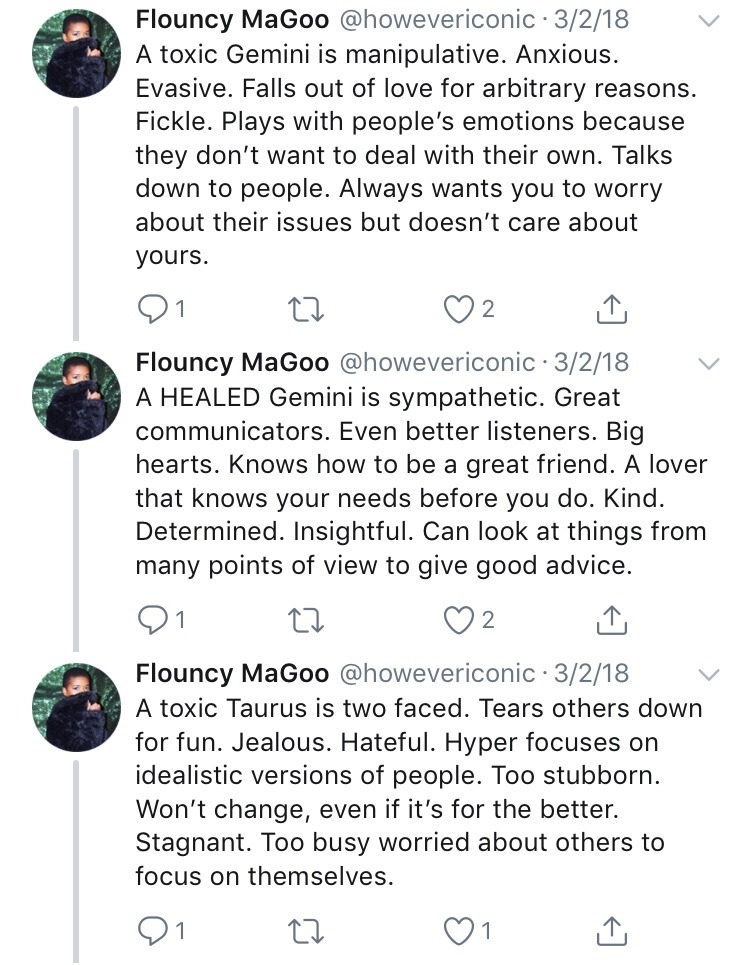Tap @howevericonic handle on Taurus tweet
Image resolution: width=743 pixels, height=965 pixels.
tap(440, 673)
